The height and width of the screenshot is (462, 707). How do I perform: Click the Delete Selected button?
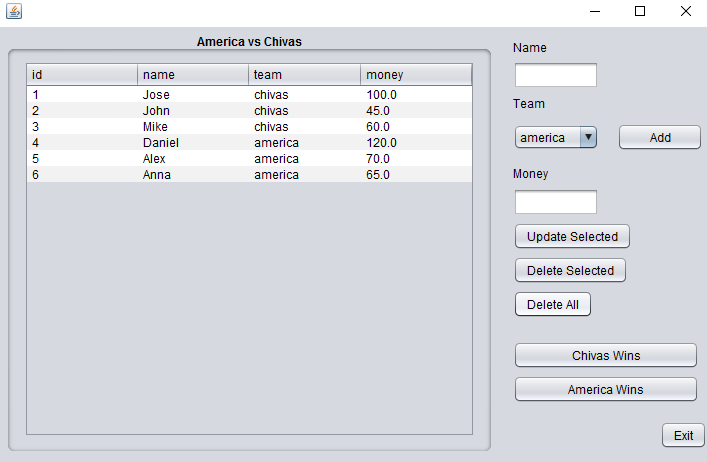570,270
